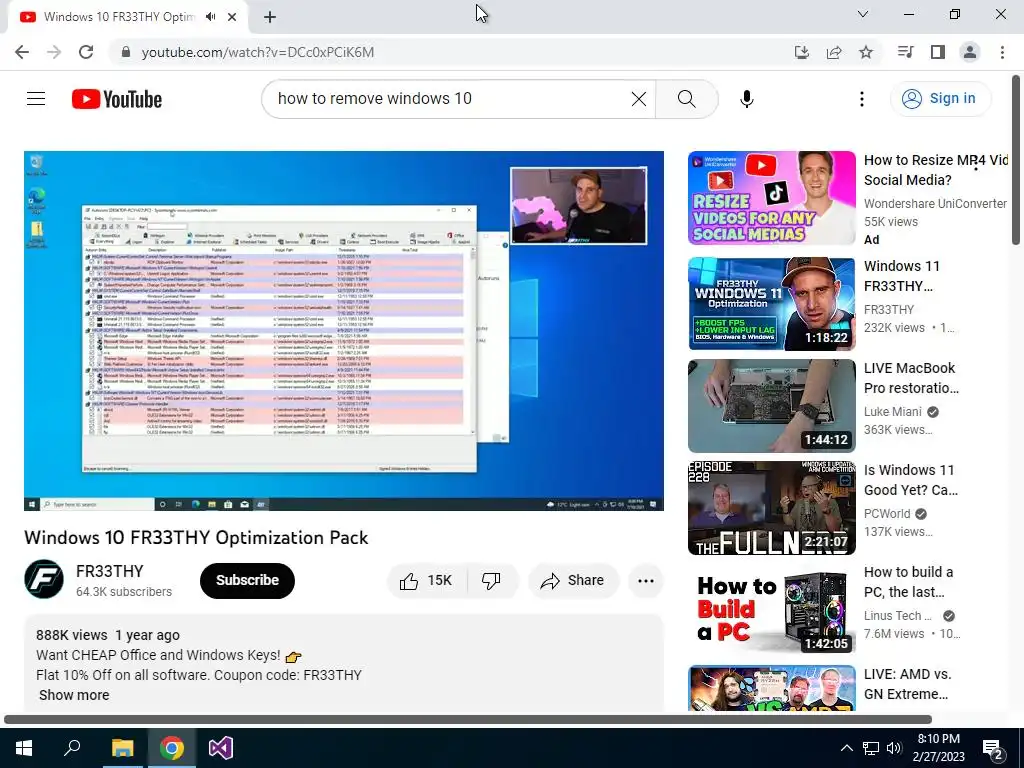The image size is (1024, 768).
Task: Start voice search with microphone icon
Action: tap(746, 99)
